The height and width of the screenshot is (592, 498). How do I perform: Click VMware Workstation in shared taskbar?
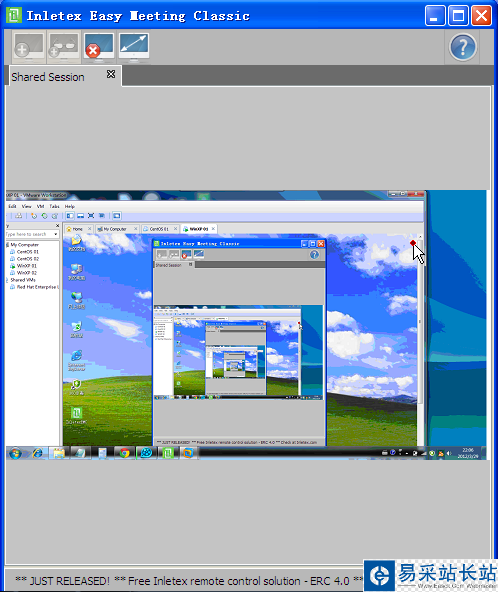188,453
